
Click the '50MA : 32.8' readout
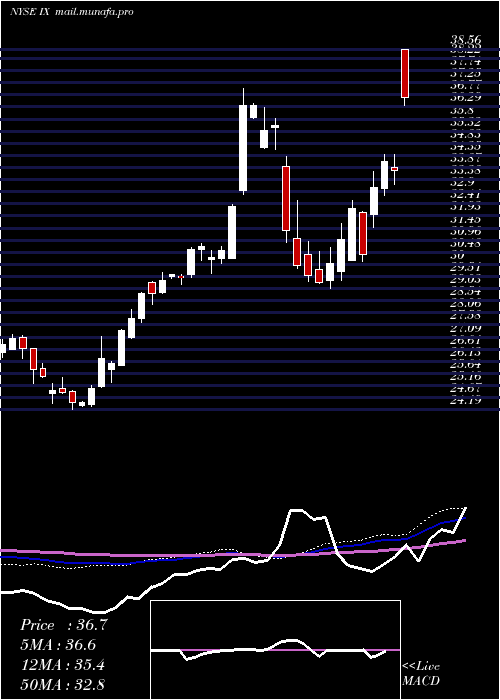[x=62, y=684]
